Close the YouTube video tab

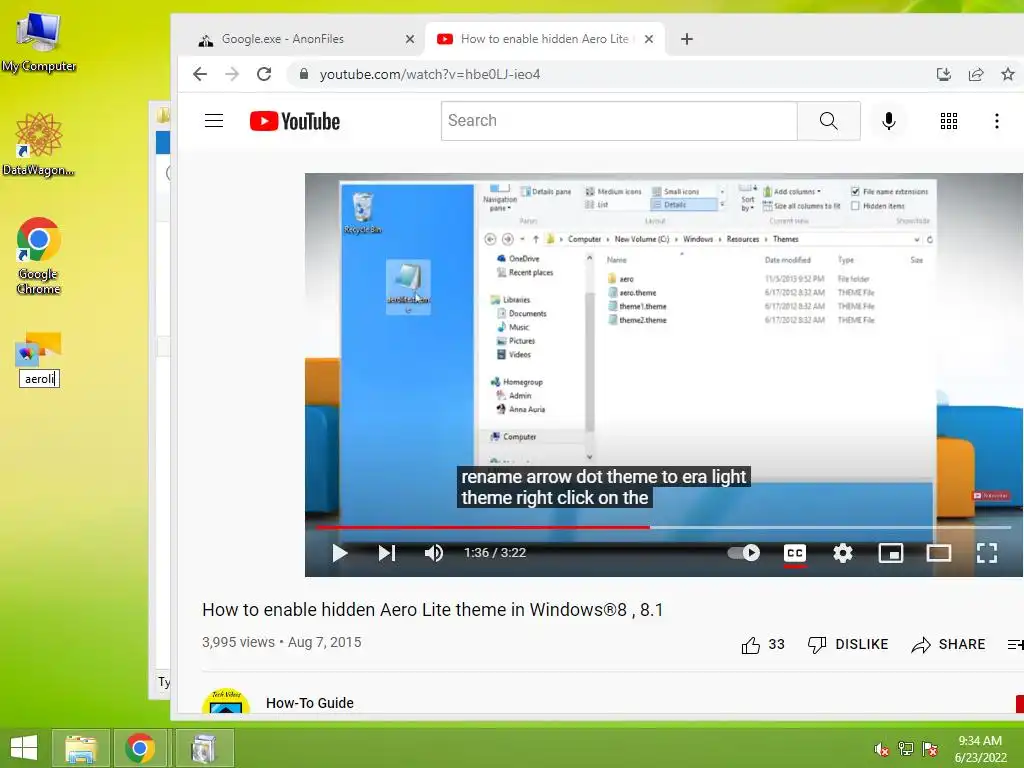(x=648, y=39)
